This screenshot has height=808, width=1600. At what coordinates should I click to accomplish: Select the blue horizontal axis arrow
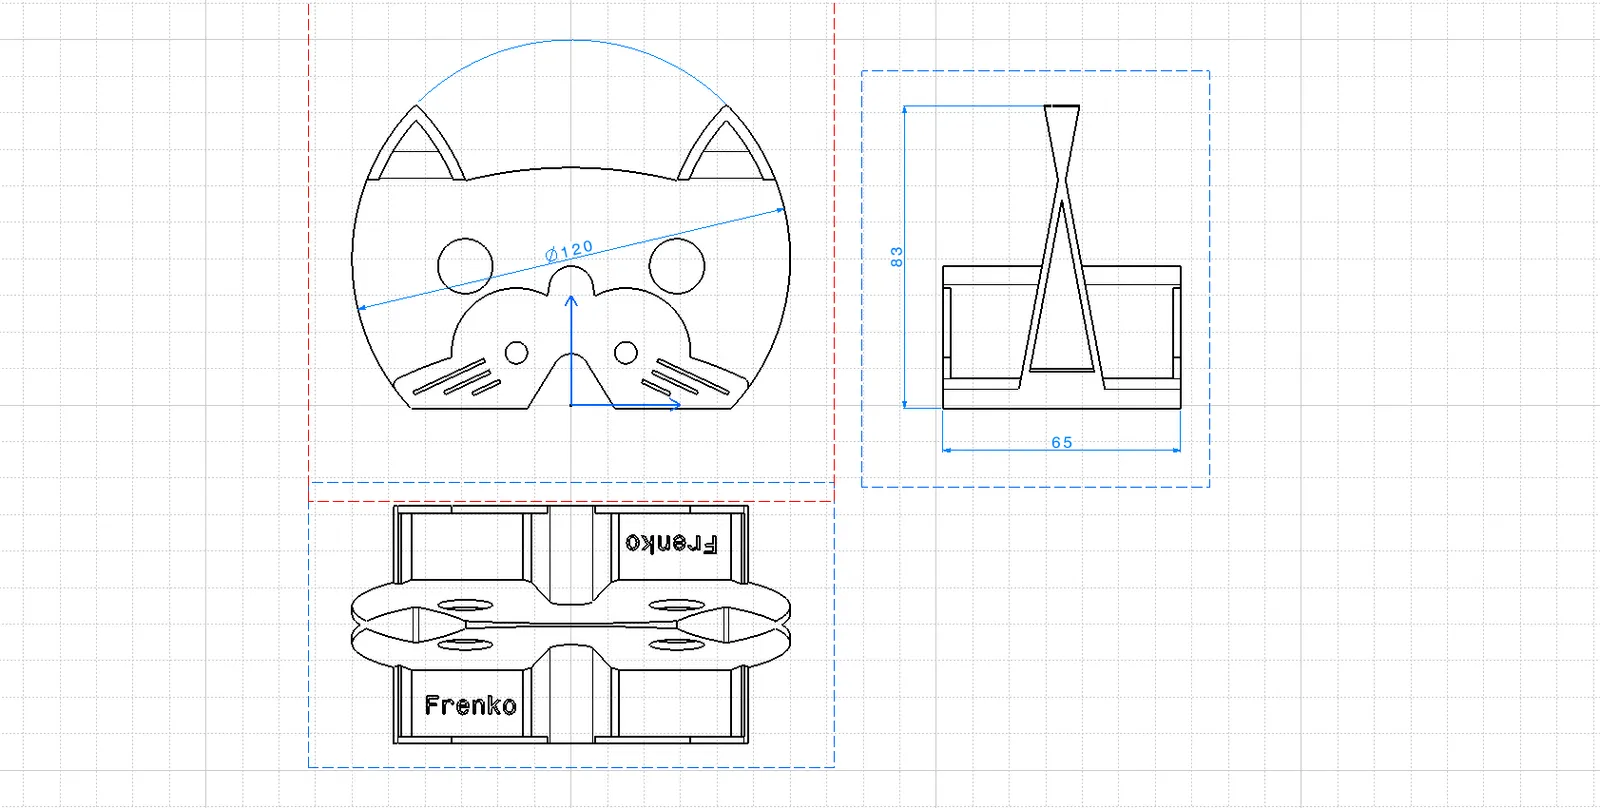(626, 404)
